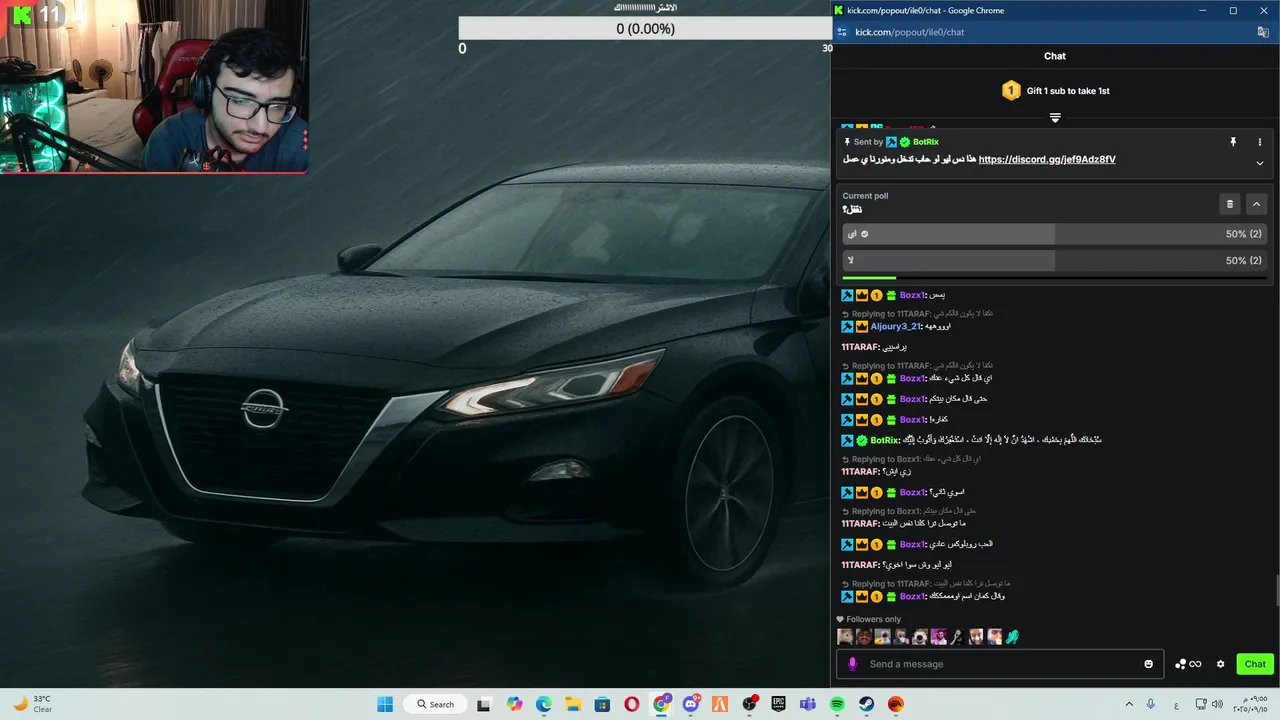1280x720 pixels.
Task: Launch Copilot from taskbar
Action: (514, 704)
